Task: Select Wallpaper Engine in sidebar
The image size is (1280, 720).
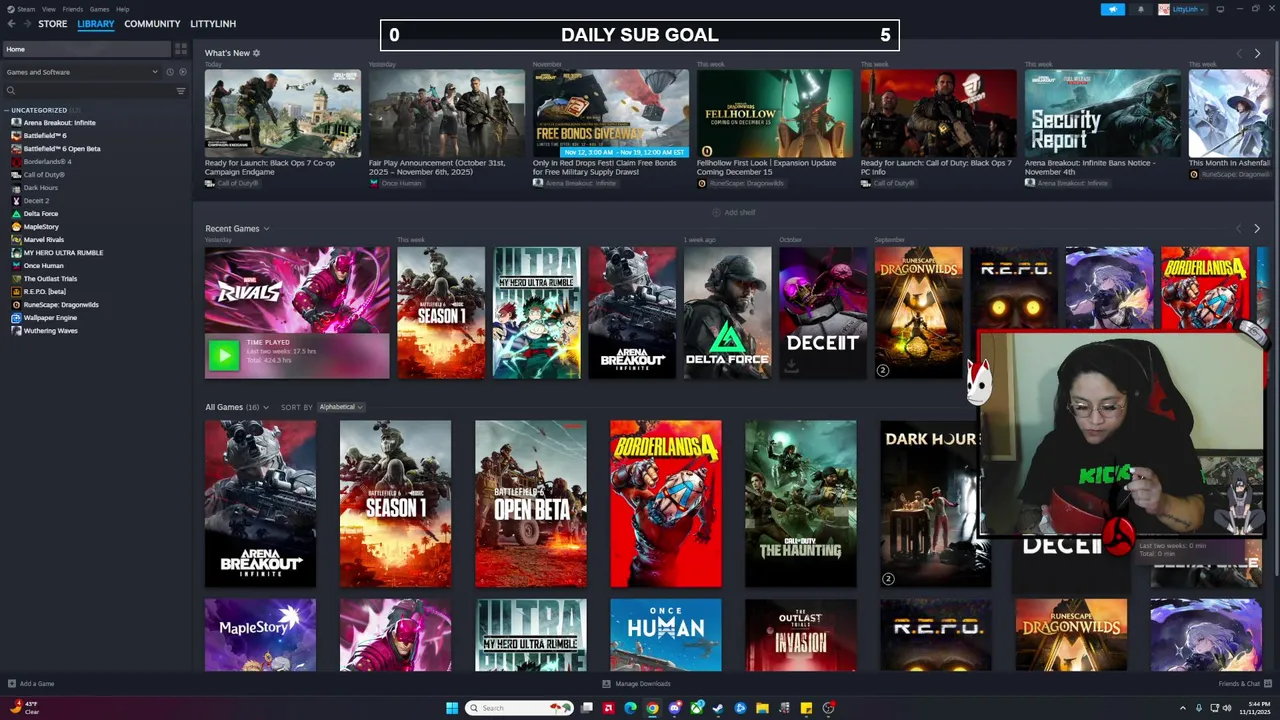Action: pos(50,318)
